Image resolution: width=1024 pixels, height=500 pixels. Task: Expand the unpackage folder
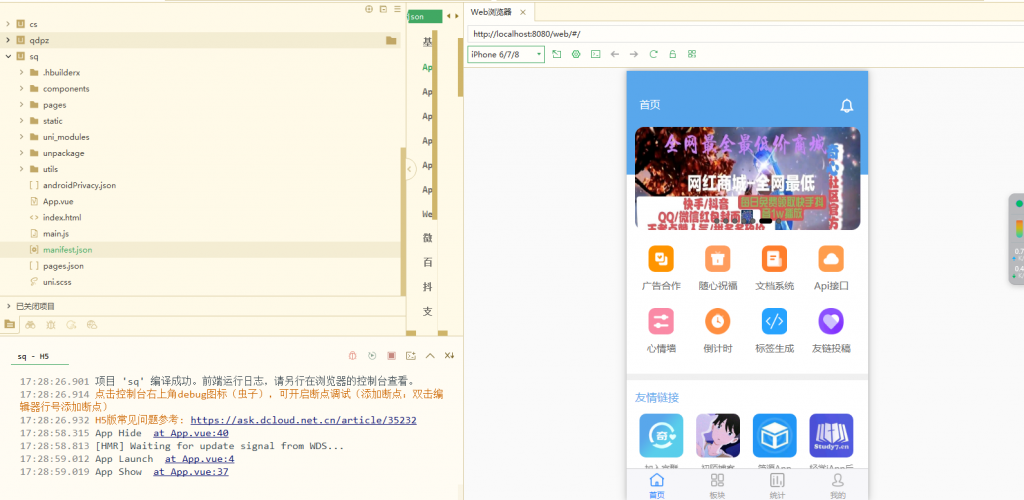pos(22,153)
